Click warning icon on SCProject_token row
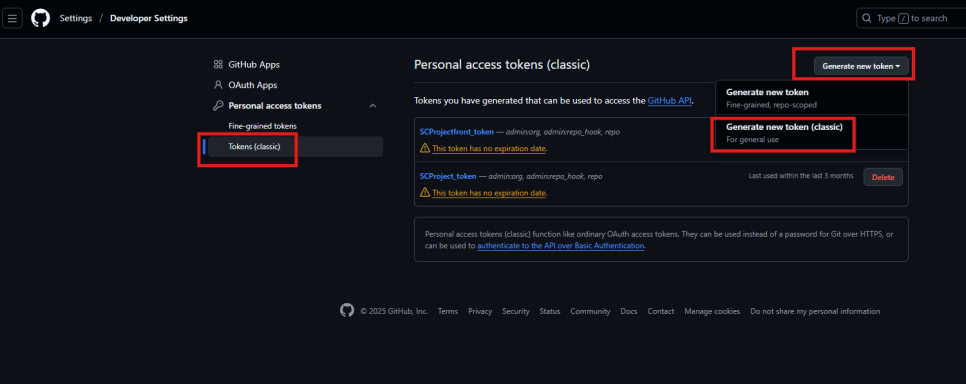The image size is (966, 384). [x=425, y=193]
